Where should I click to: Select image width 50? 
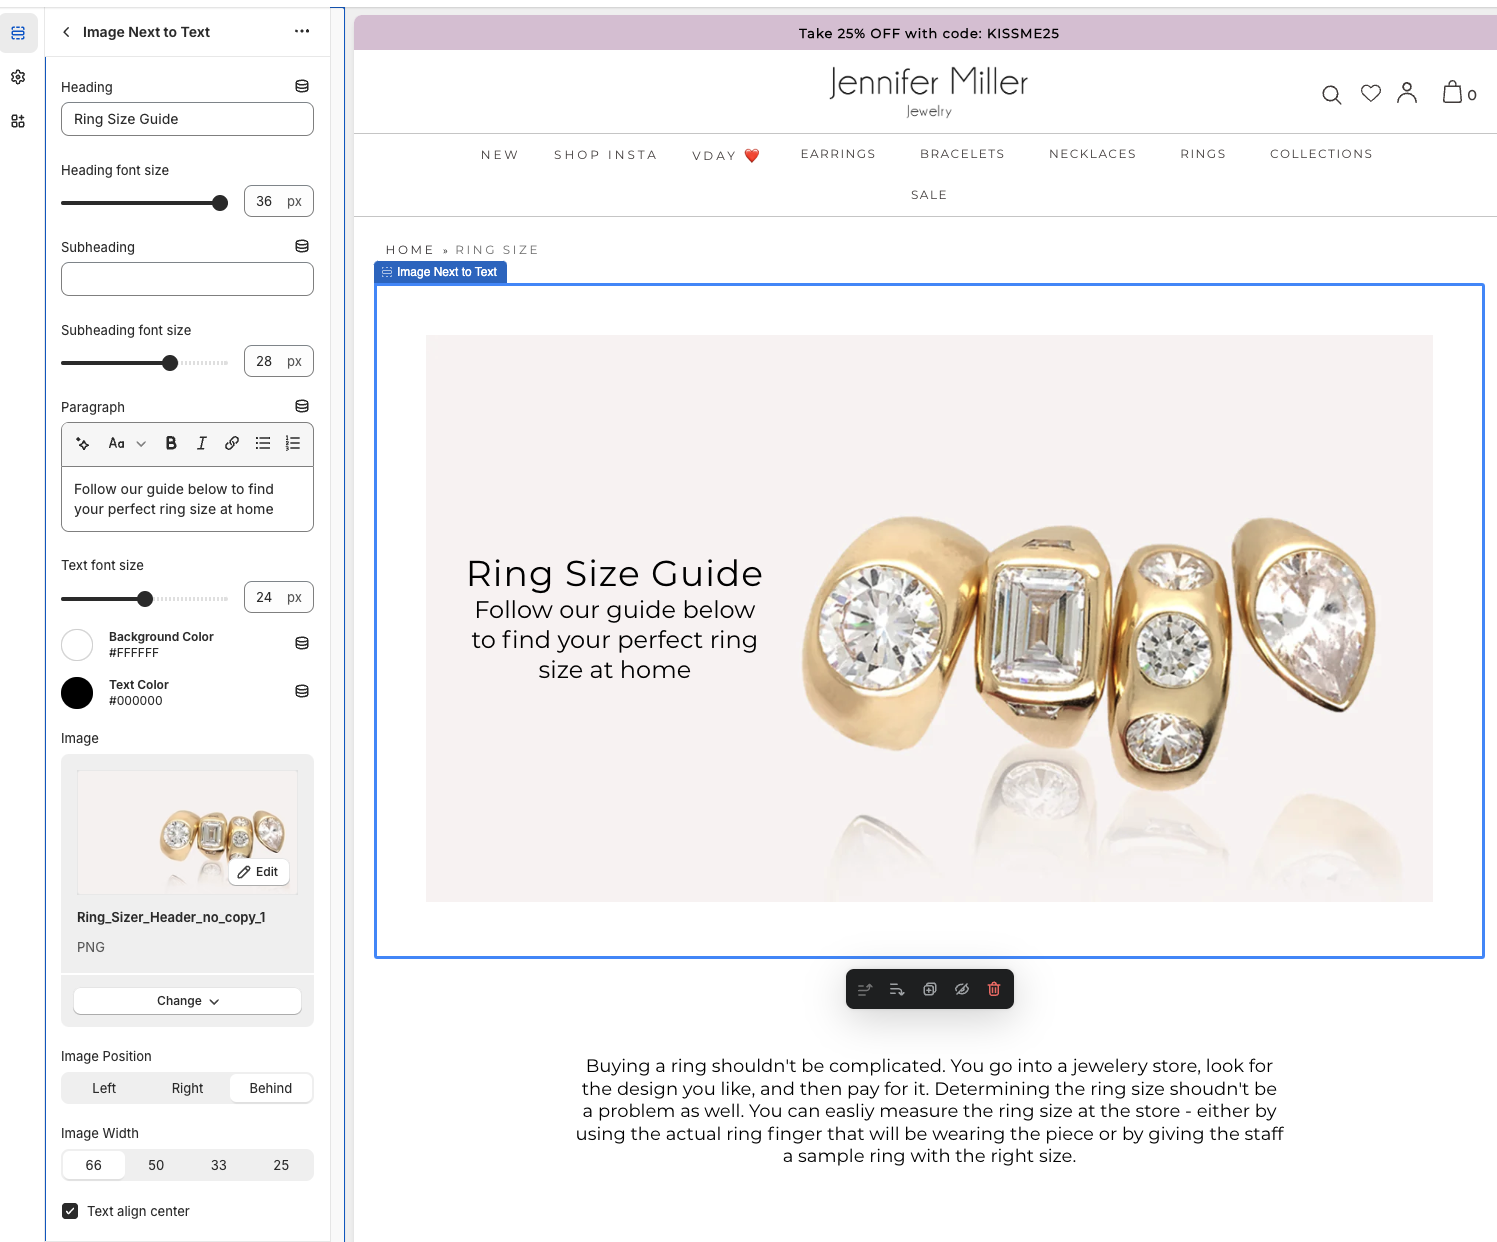[156, 1165]
